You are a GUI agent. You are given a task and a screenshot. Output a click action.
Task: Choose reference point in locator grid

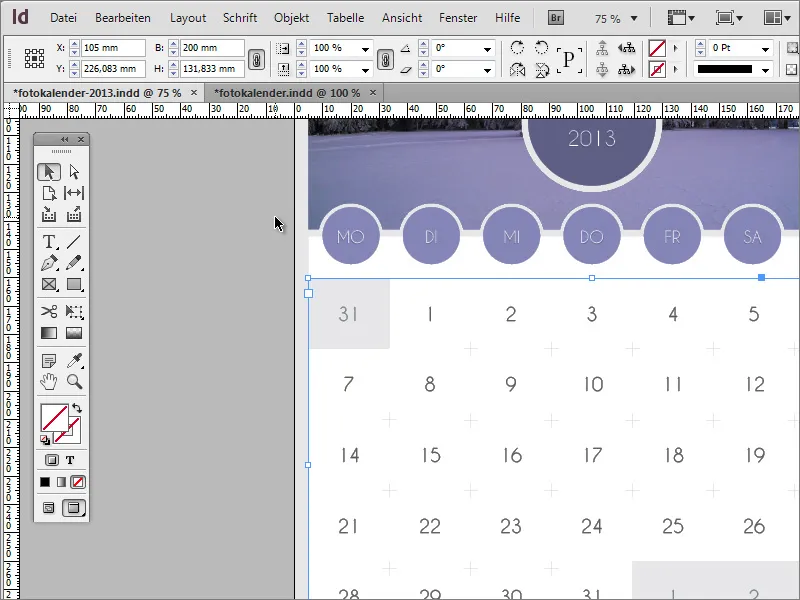coord(35,59)
